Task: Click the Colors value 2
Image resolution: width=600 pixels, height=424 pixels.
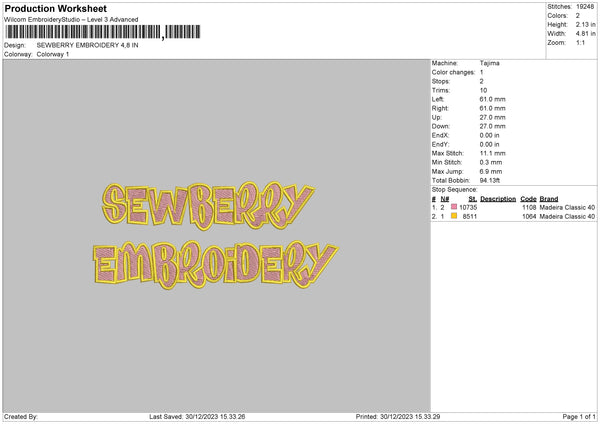Action: click(x=578, y=16)
